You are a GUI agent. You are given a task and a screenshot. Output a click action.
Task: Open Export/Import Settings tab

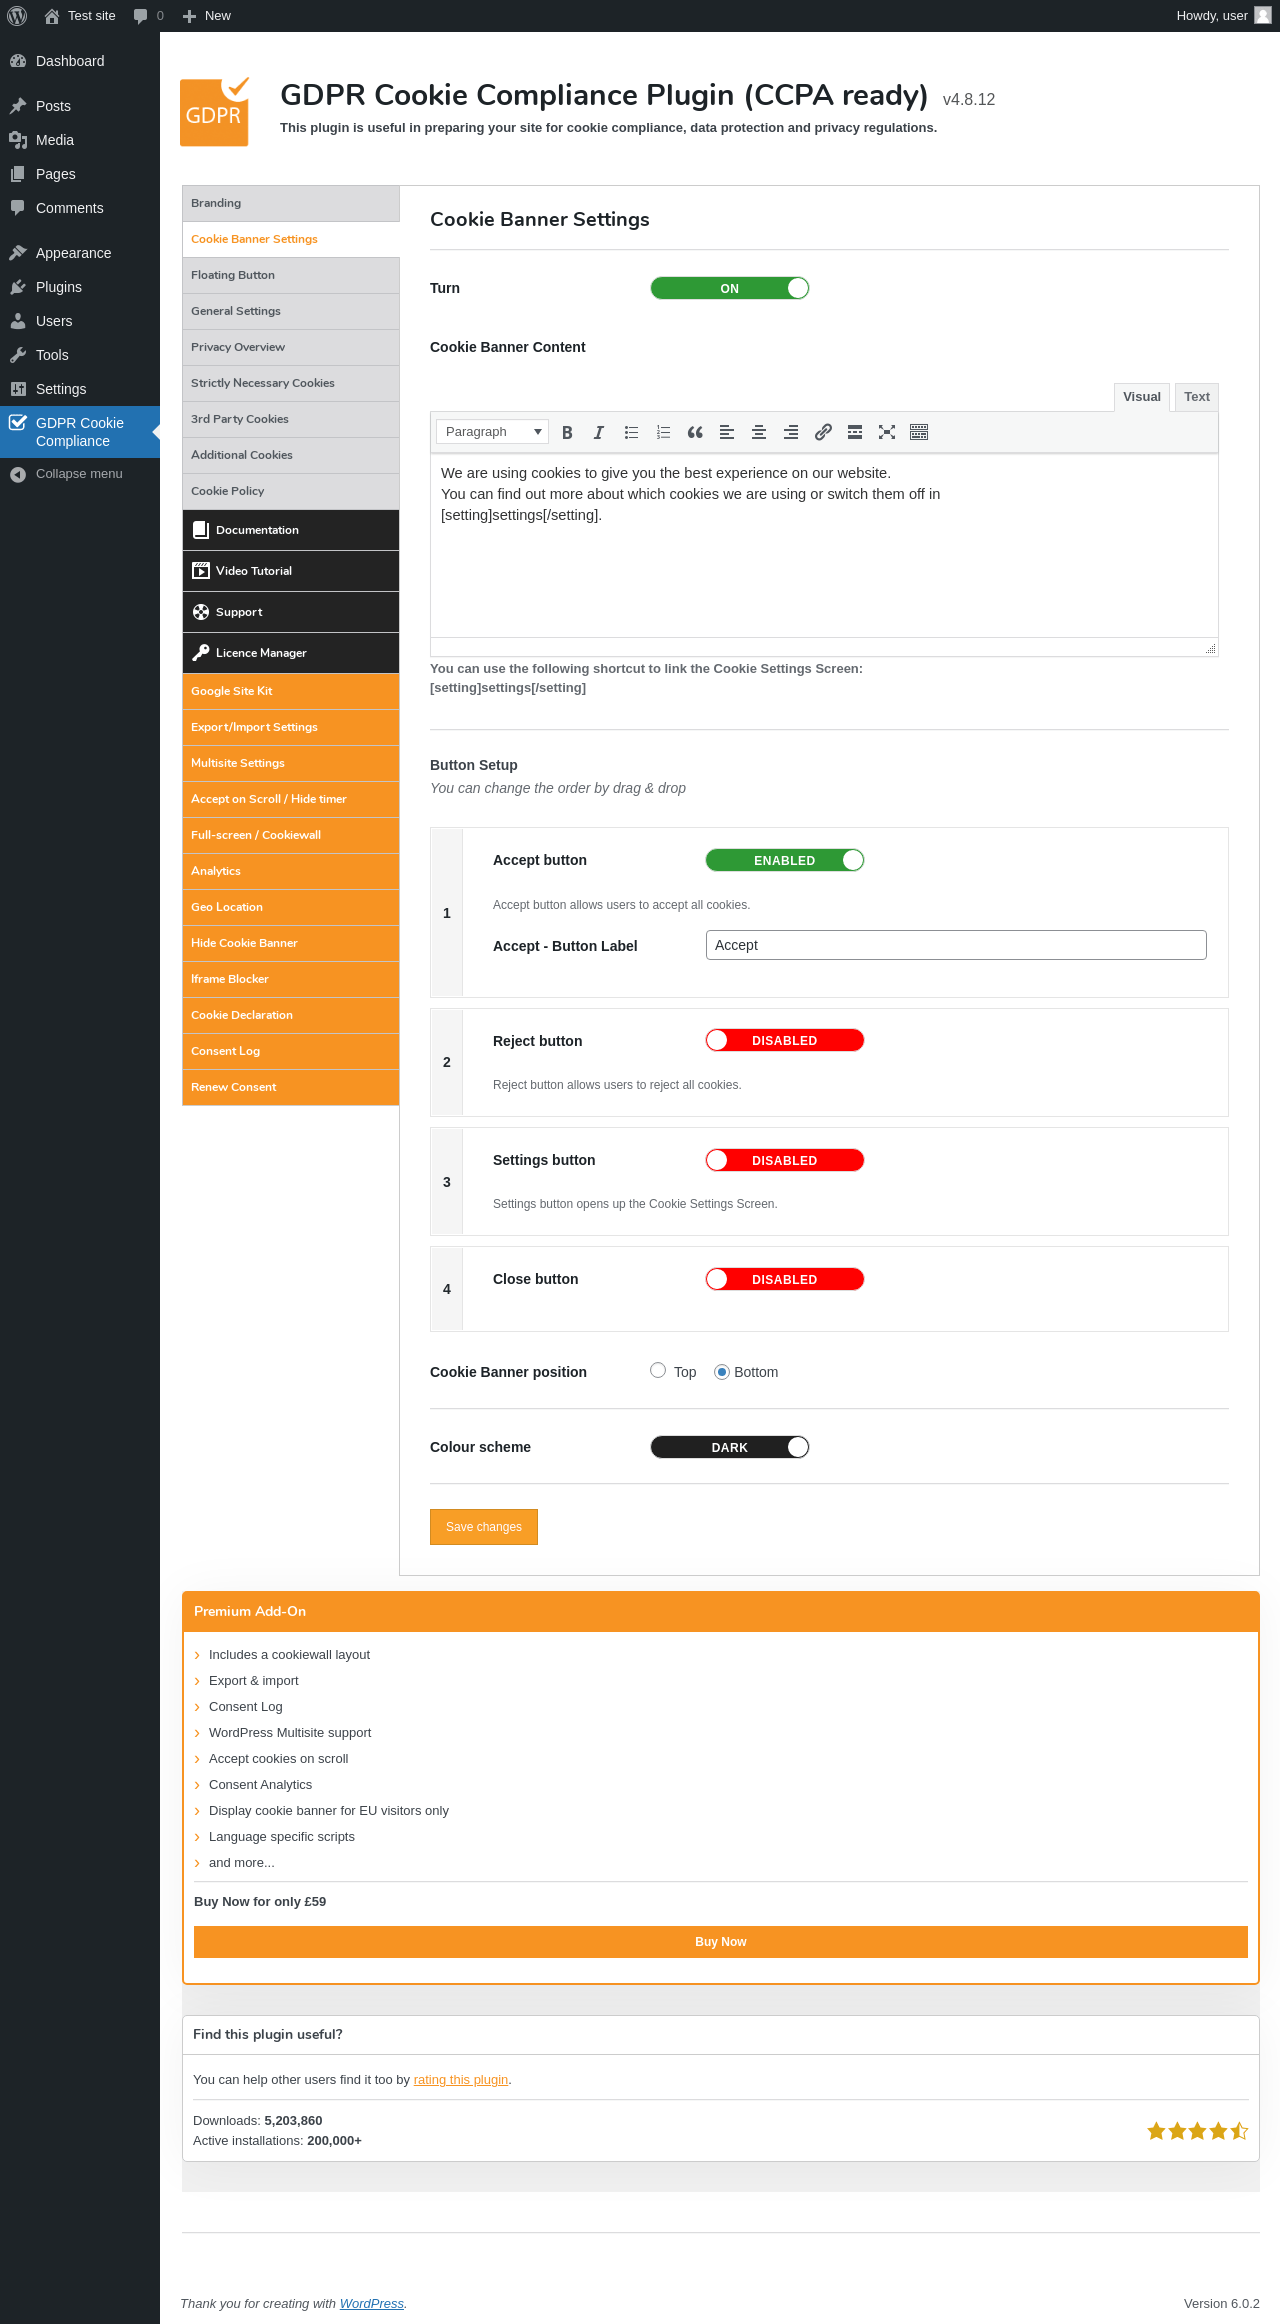pos(291,727)
